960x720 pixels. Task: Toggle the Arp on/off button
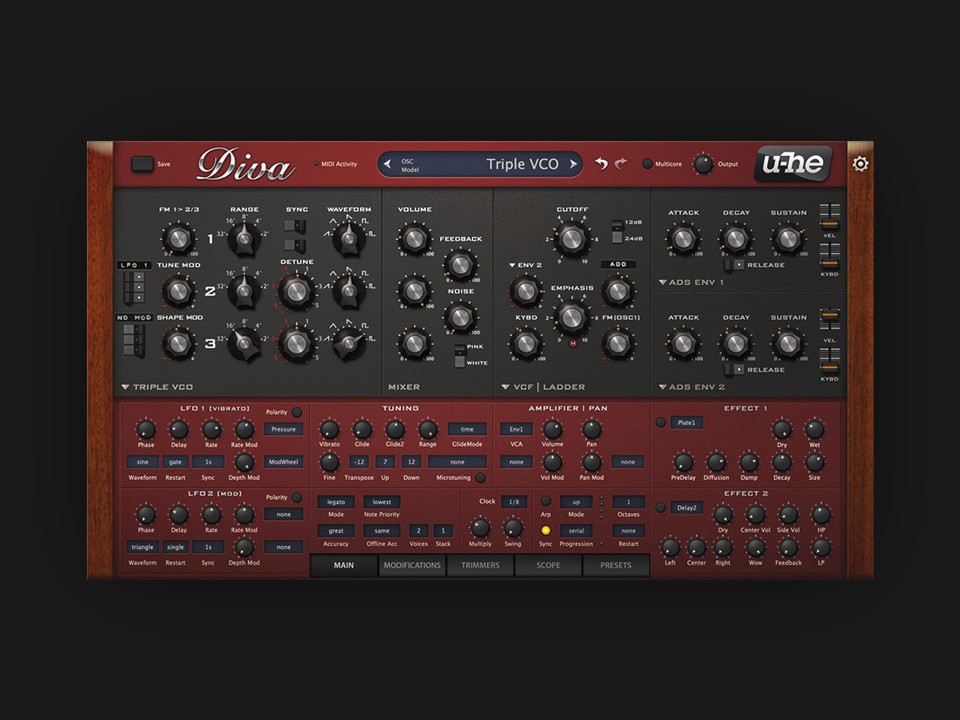pos(546,501)
